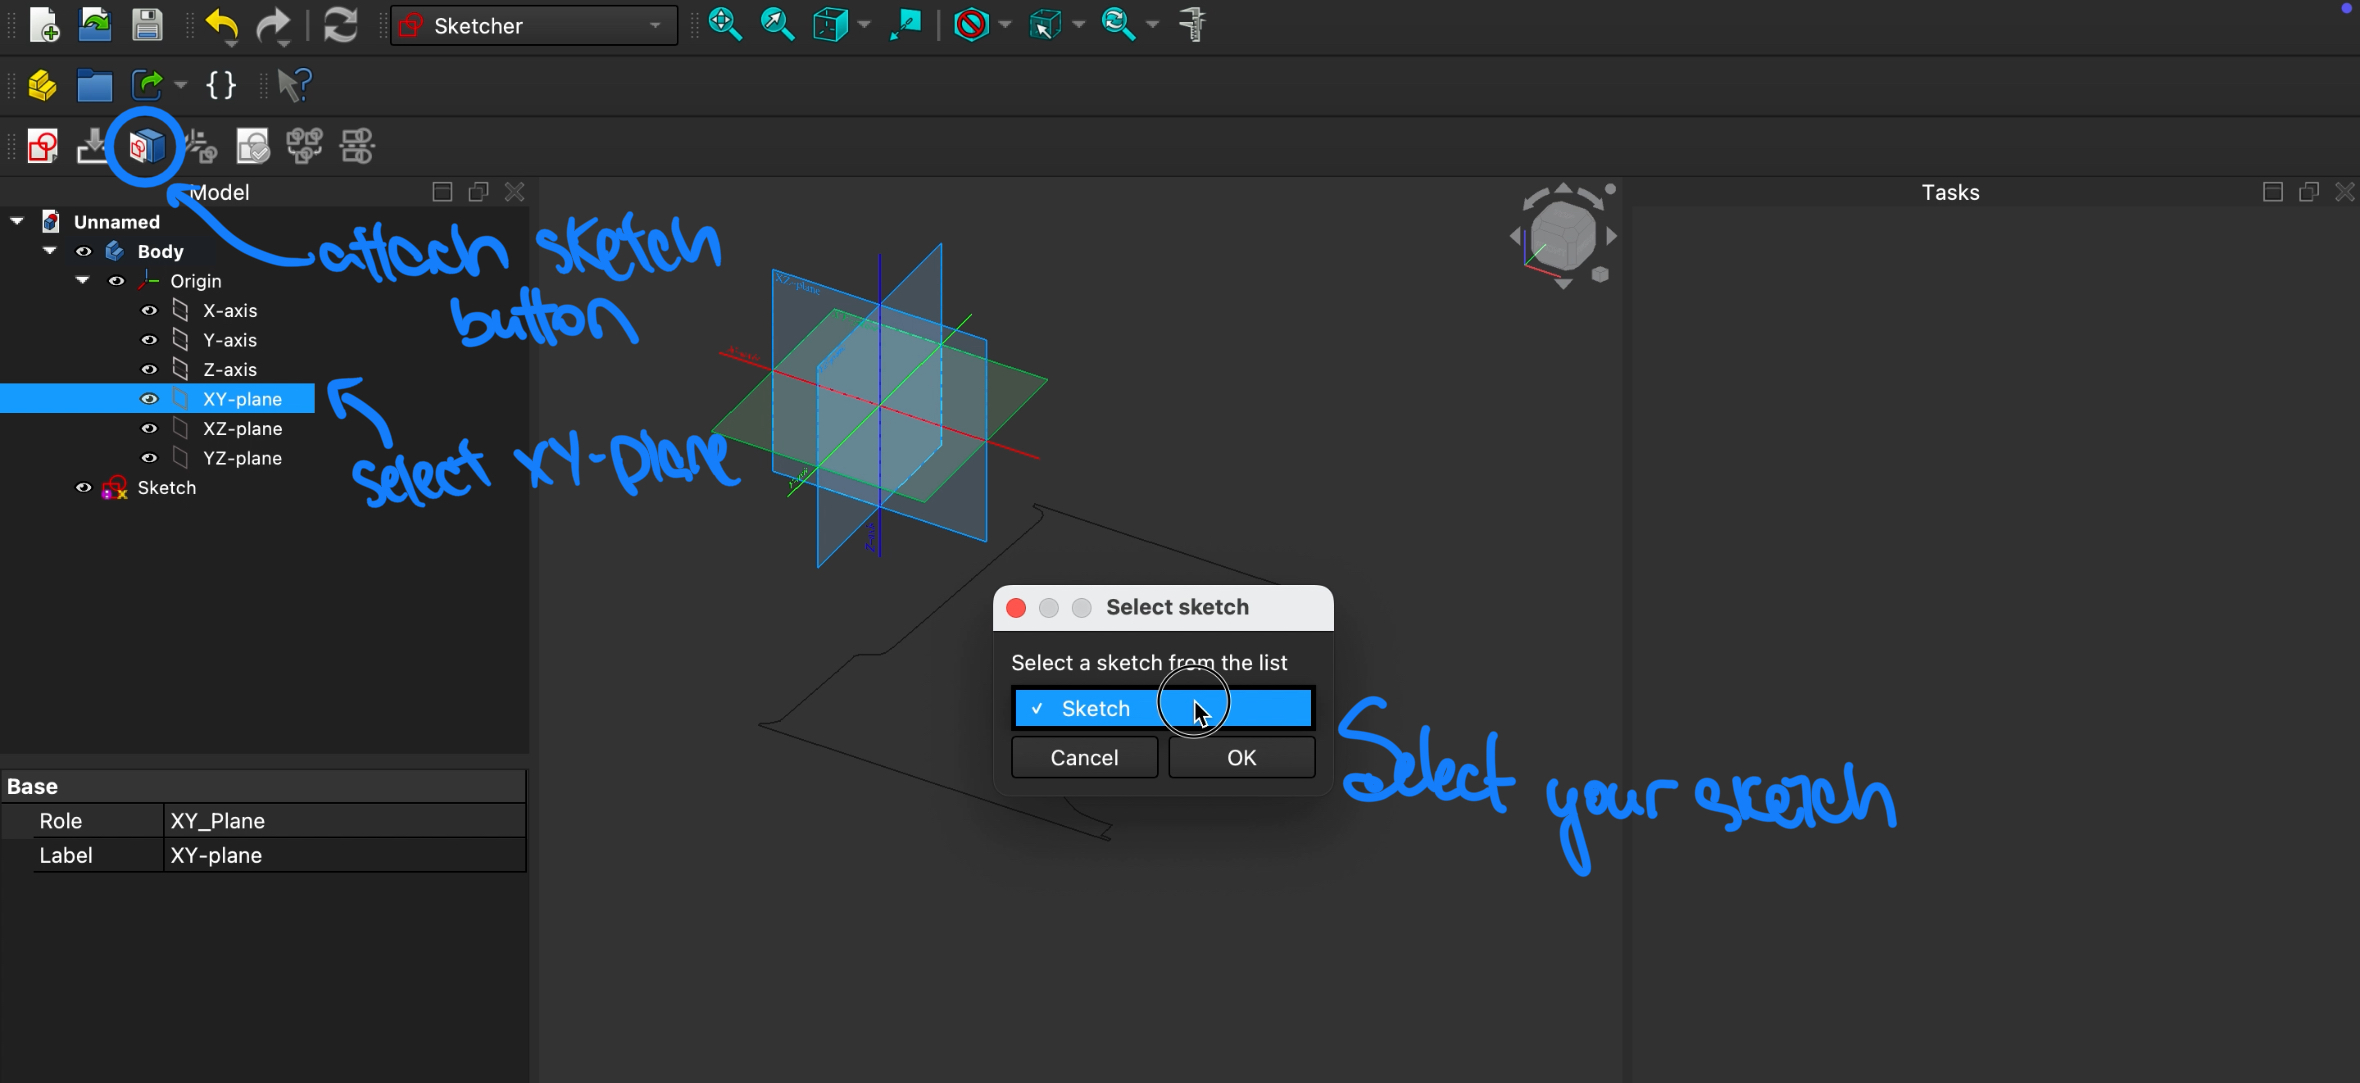Select YZ-plane in the model tree

point(242,458)
